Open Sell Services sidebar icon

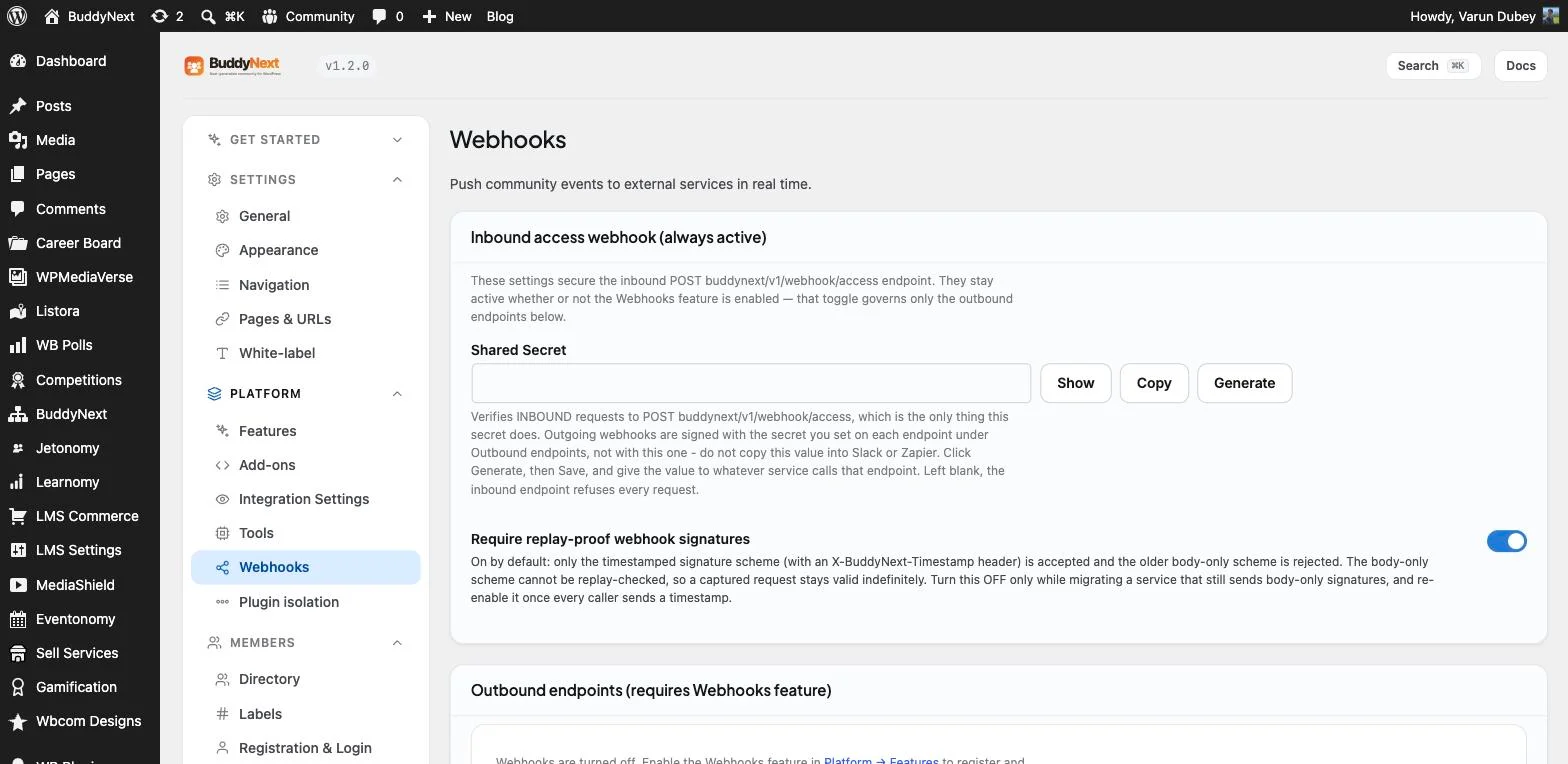(x=17, y=653)
